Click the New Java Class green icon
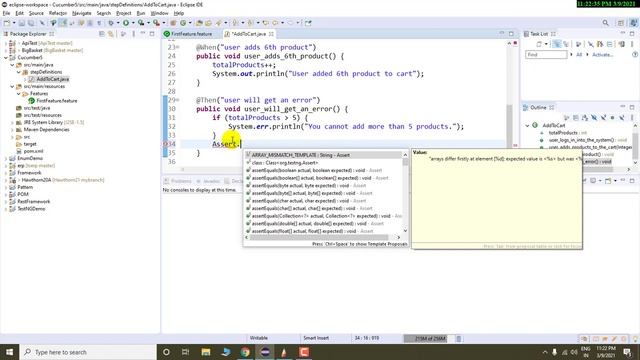Screen dimensions: 640x360 click(183, 23)
